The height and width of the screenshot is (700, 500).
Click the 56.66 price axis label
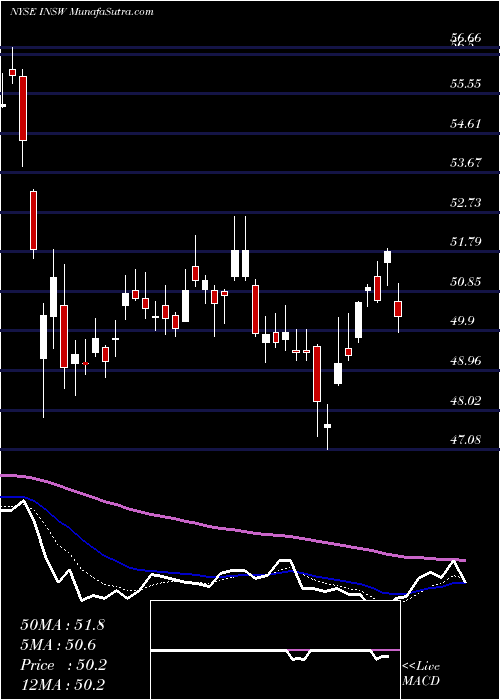click(466, 38)
